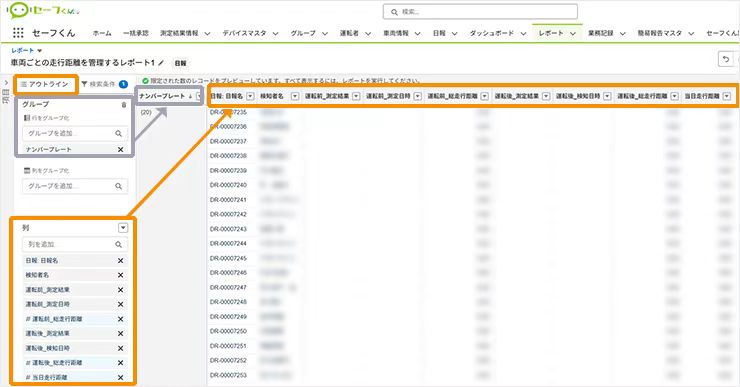Open the 簡易報告マスタ nav tab

point(660,34)
